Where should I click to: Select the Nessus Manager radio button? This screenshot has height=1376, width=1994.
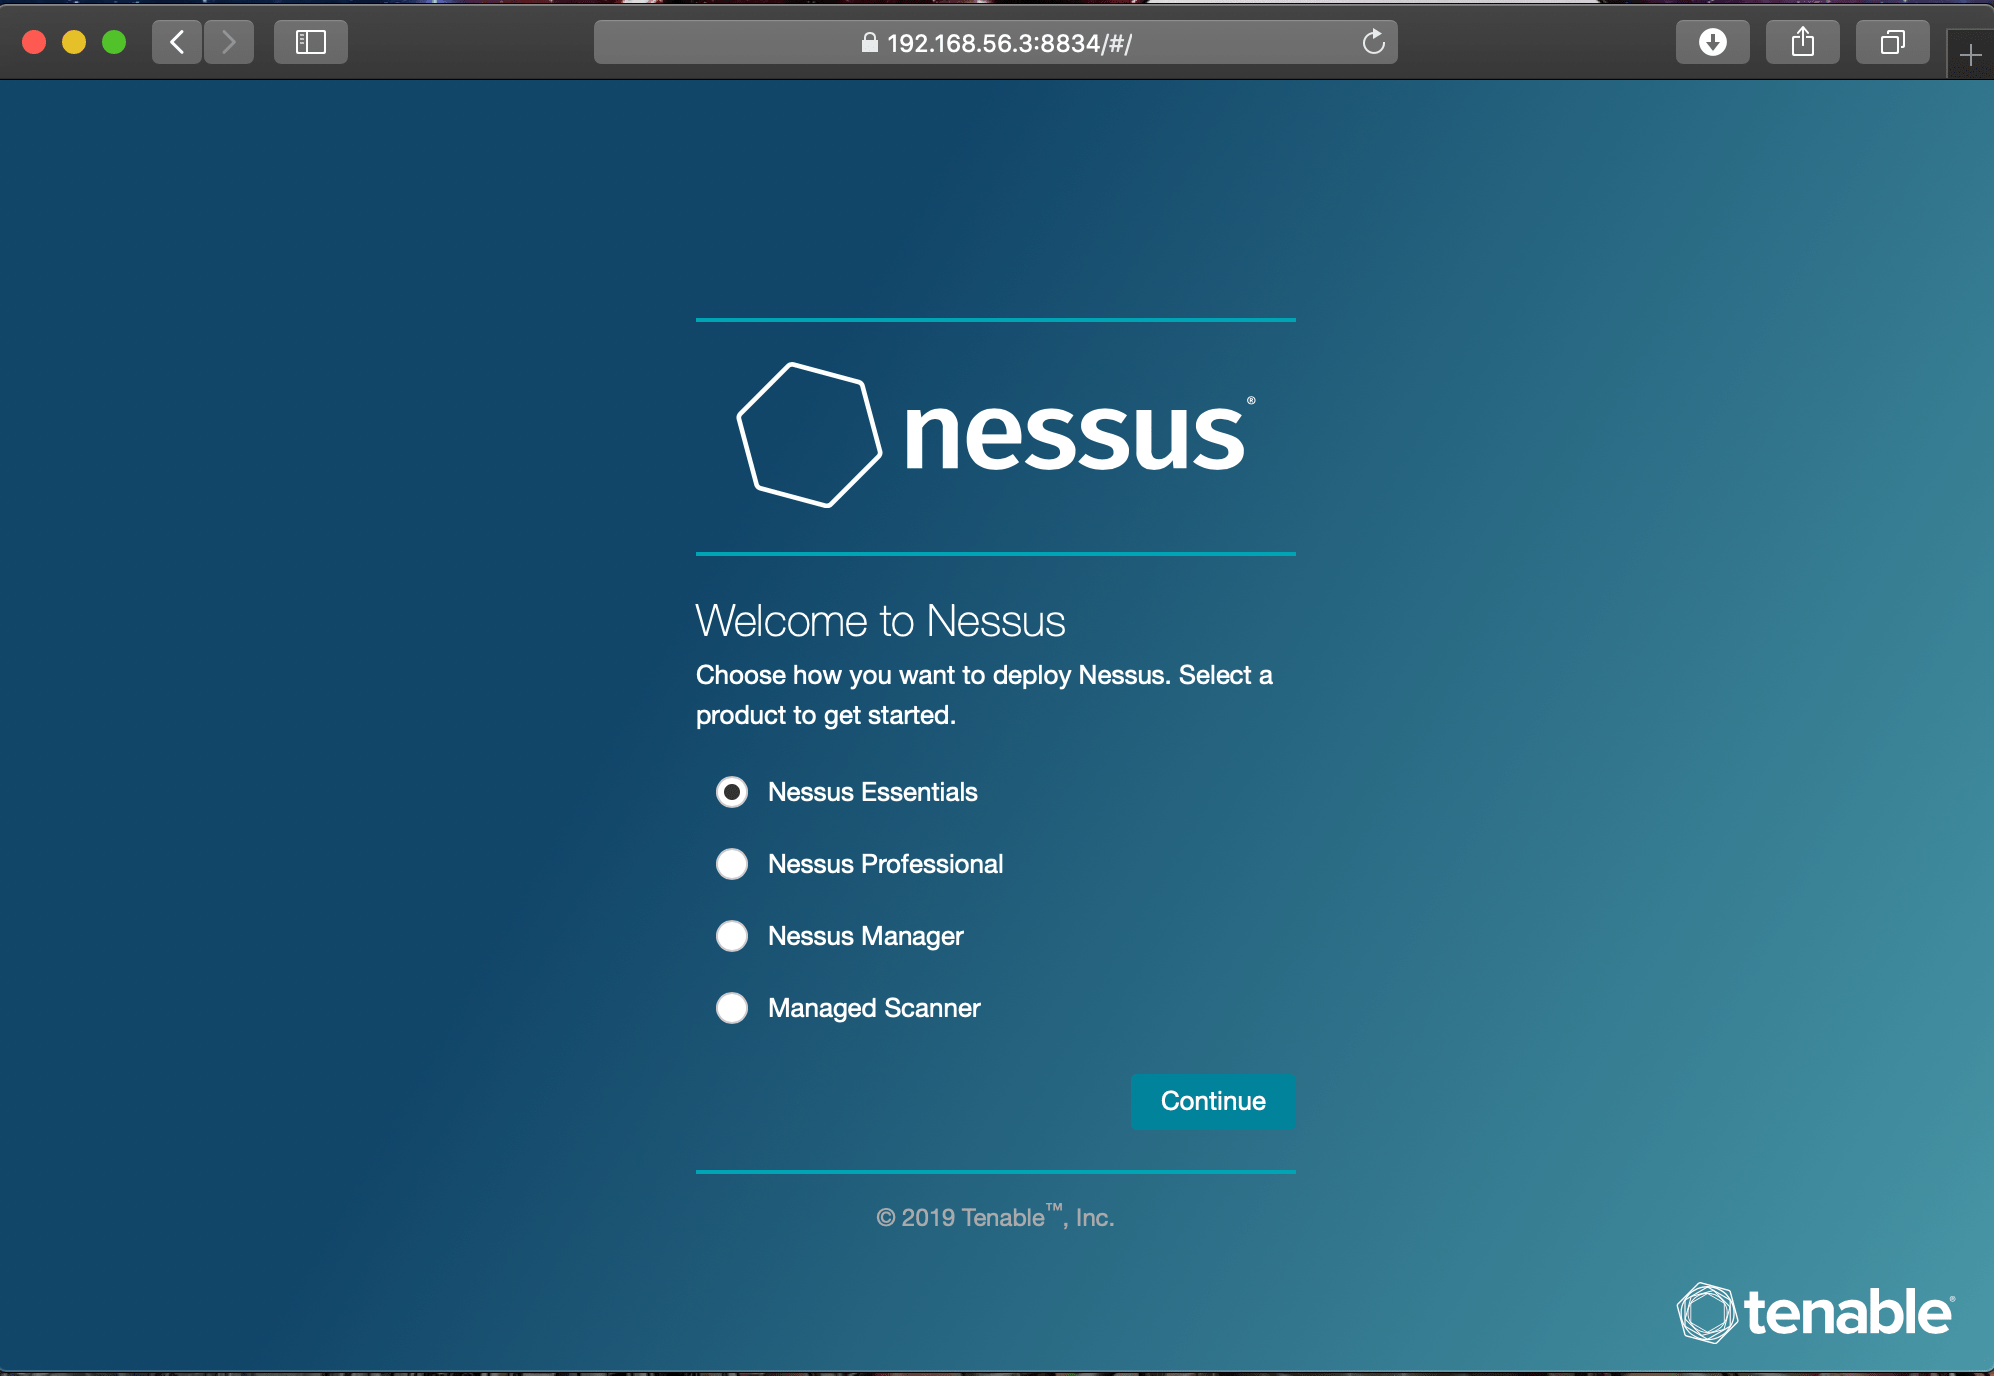[732, 936]
